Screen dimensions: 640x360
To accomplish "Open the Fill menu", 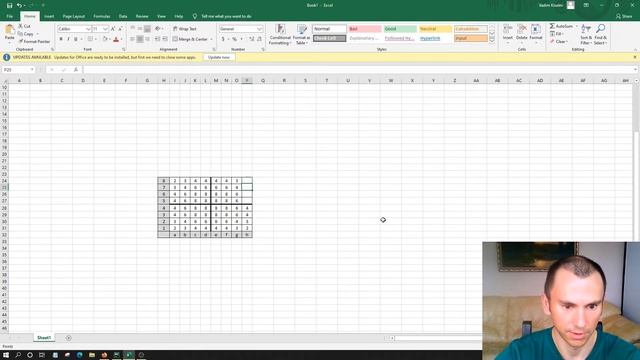I will (x=557, y=34).
